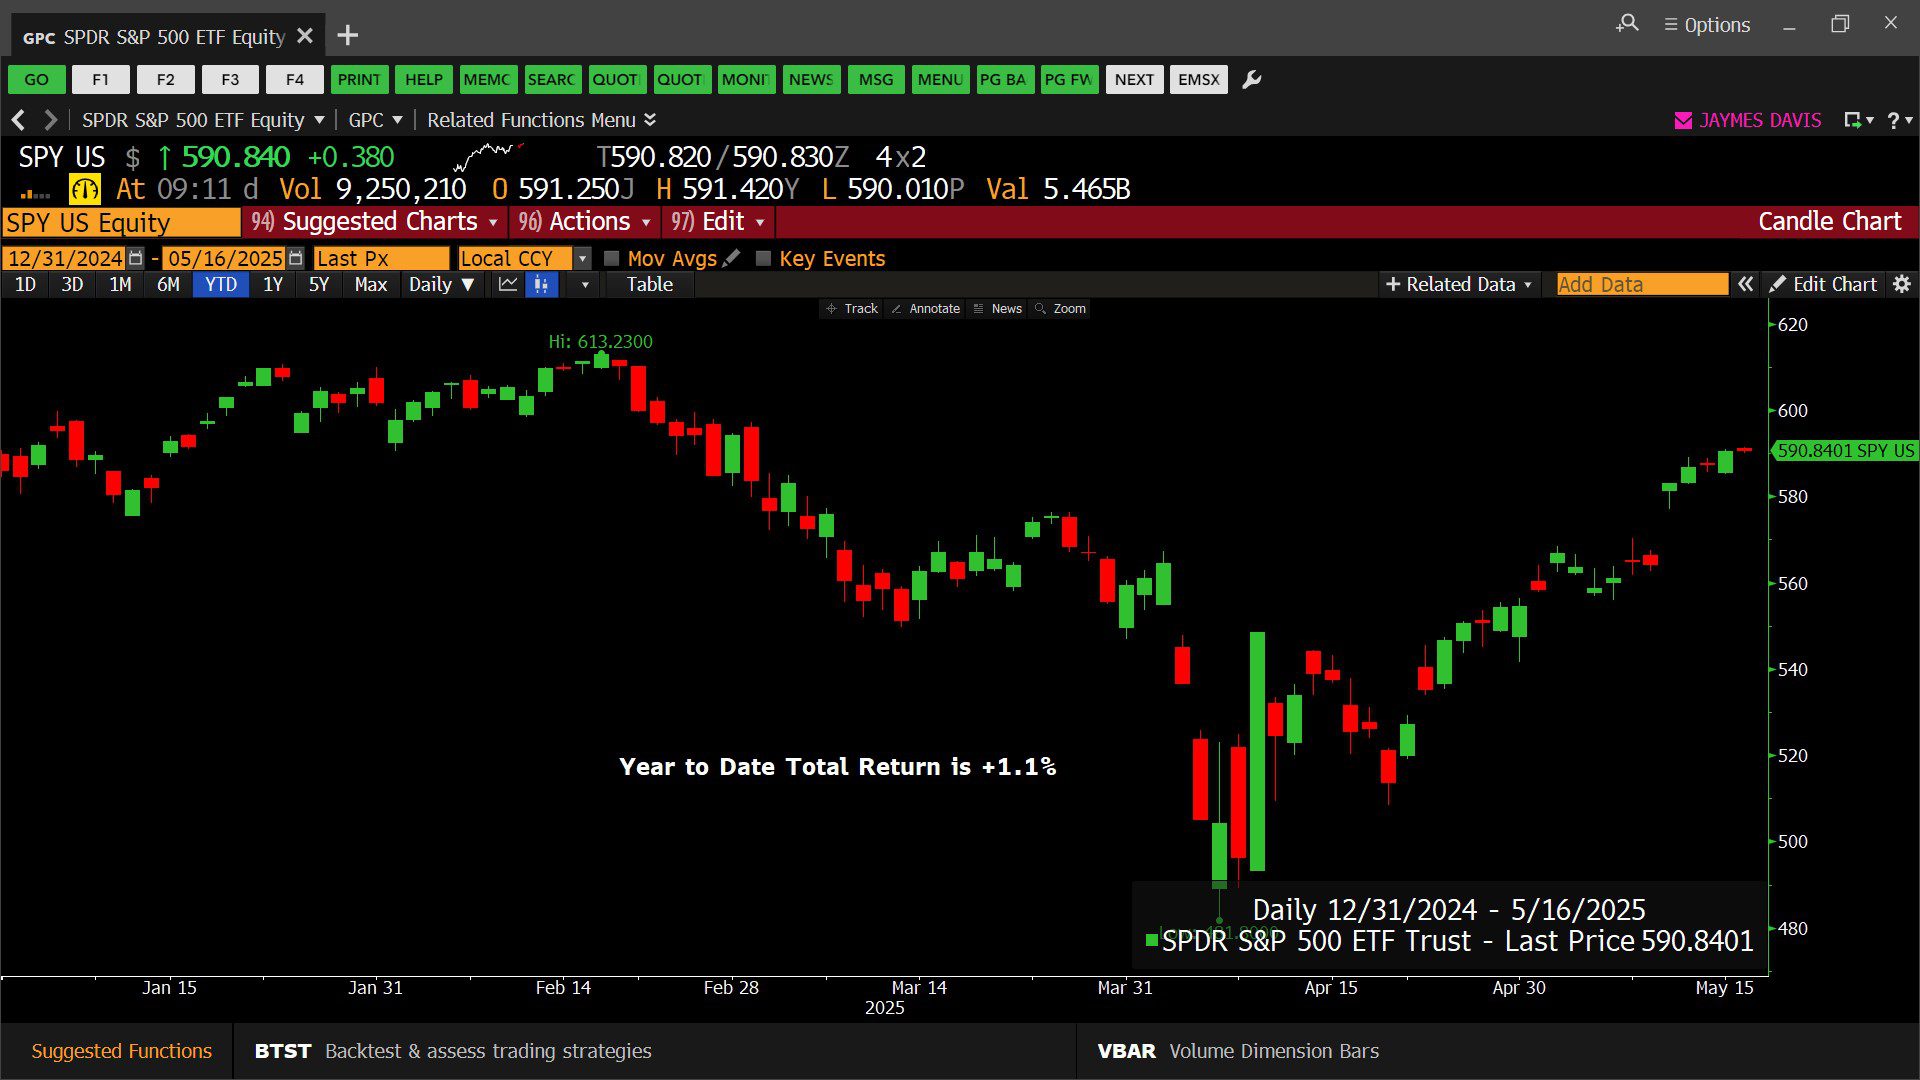This screenshot has width=1920, height=1080.
Task: Open the Edit menu in red bar
Action: pyautogui.click(x=718, y=222)
